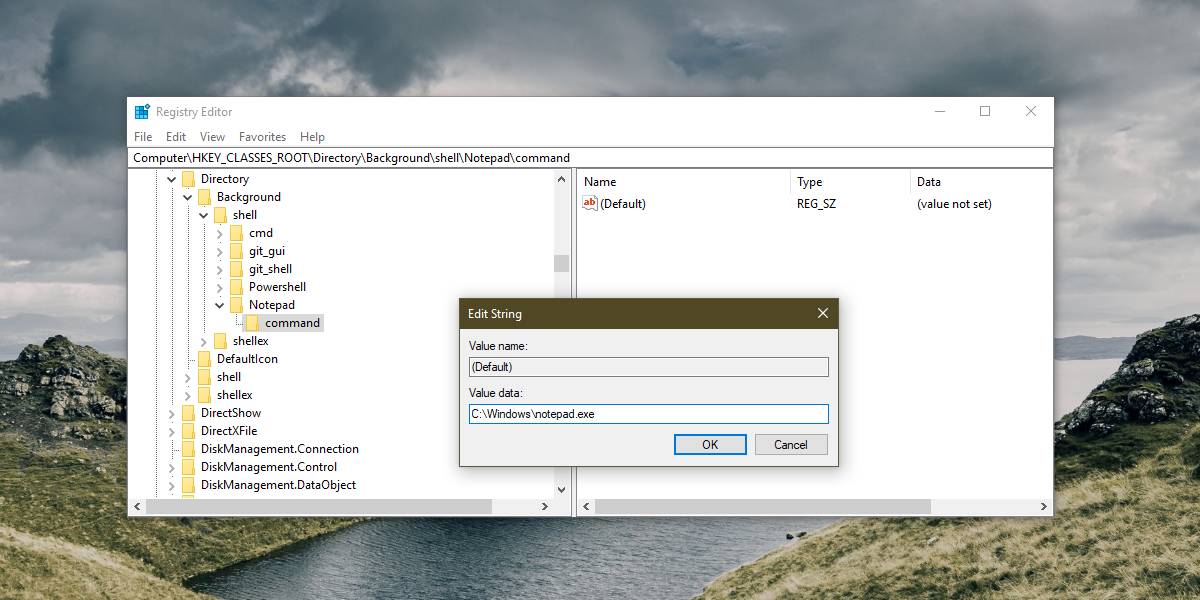Cancel the Edit String dialog
The height and width of the screenshot is (600, 1200).
click(791, 445)
